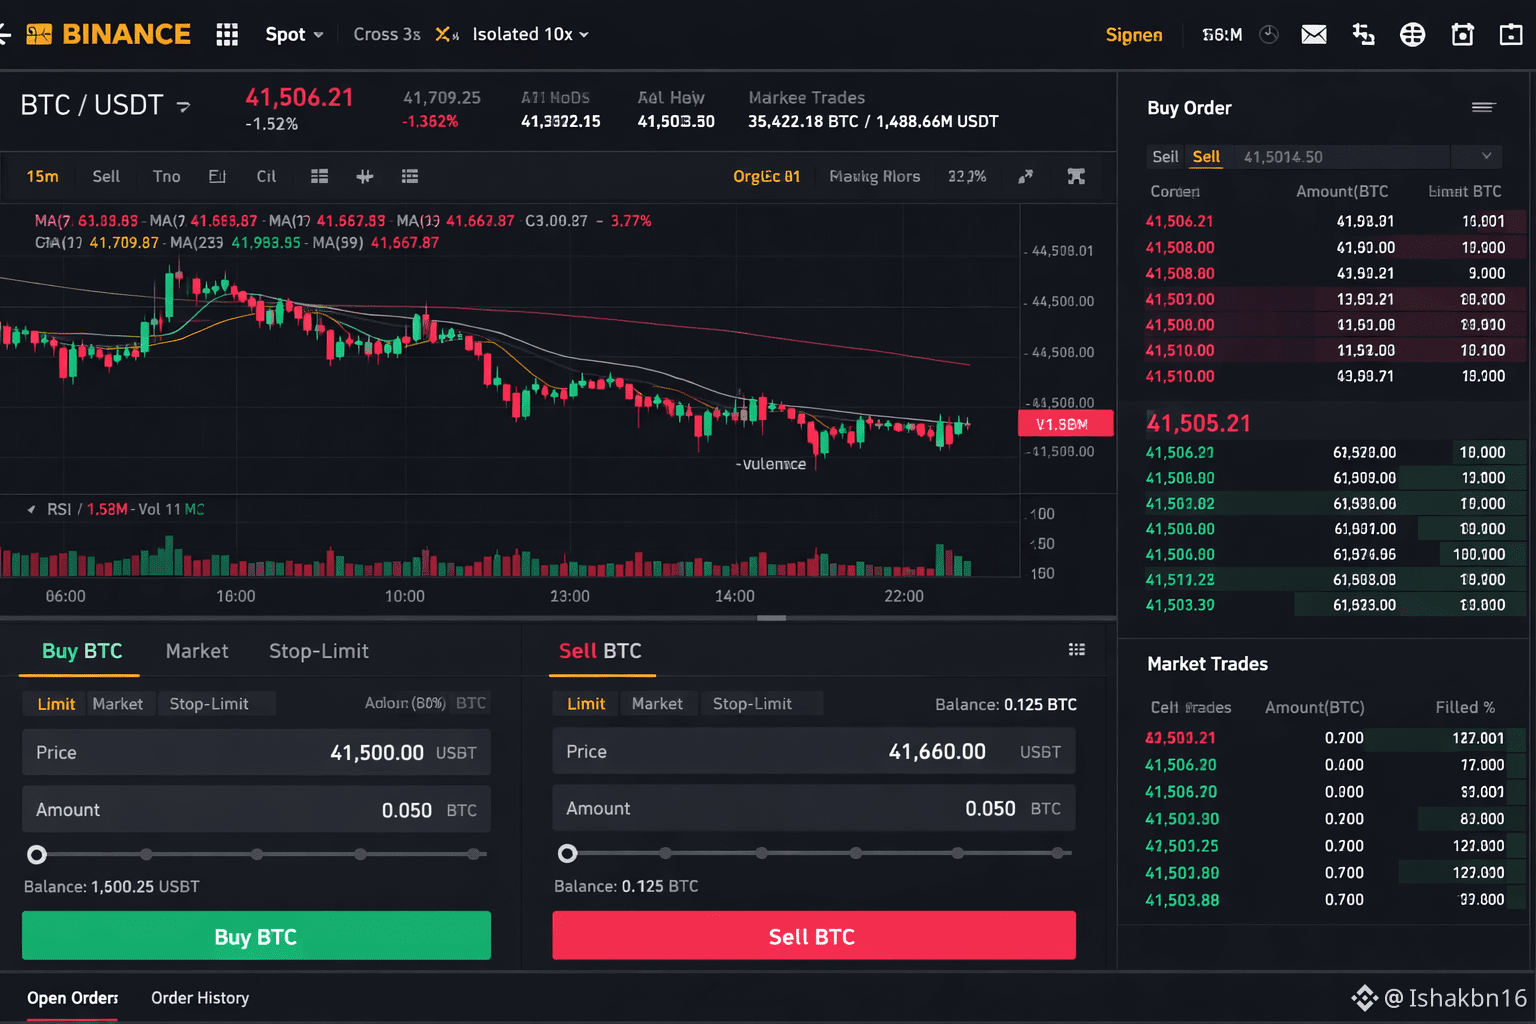
Task: Select Stop-Limit order type in buy panel
Action: pos(209,704)
